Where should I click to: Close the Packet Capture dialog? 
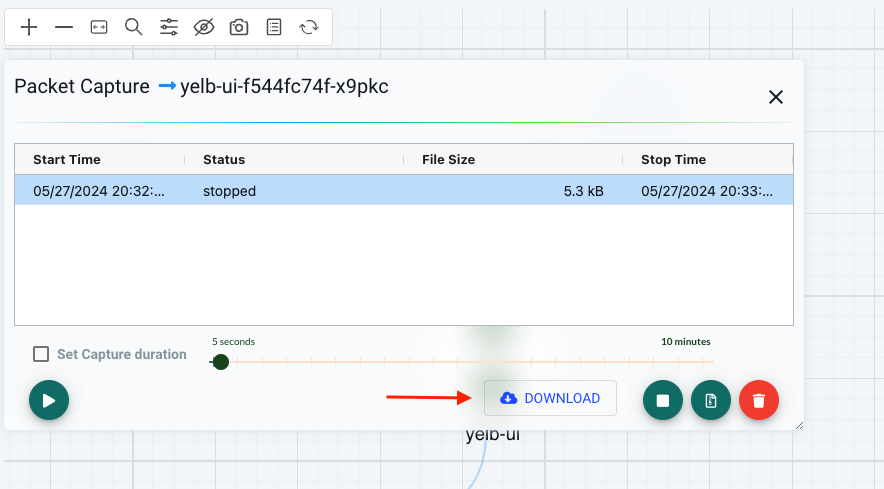[x=776, y=97]
